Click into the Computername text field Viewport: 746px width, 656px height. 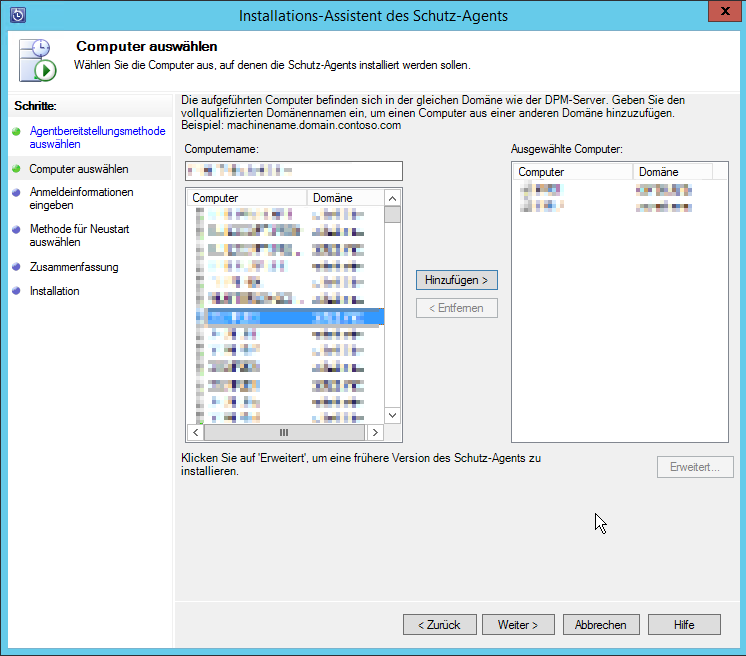coord(293,171)
